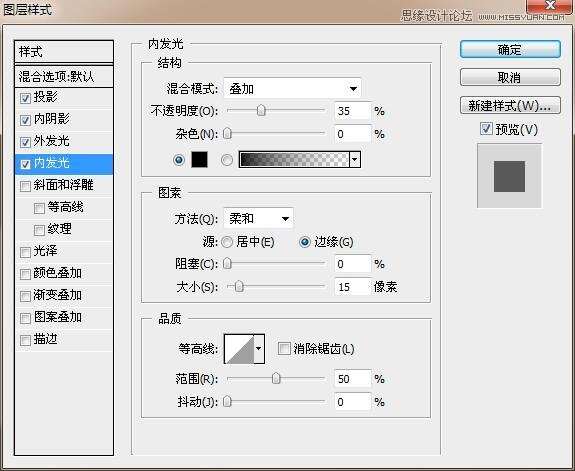Click the size value field showing 15
The width and height of the screenshot is (575, 471).
pos(352,286)
